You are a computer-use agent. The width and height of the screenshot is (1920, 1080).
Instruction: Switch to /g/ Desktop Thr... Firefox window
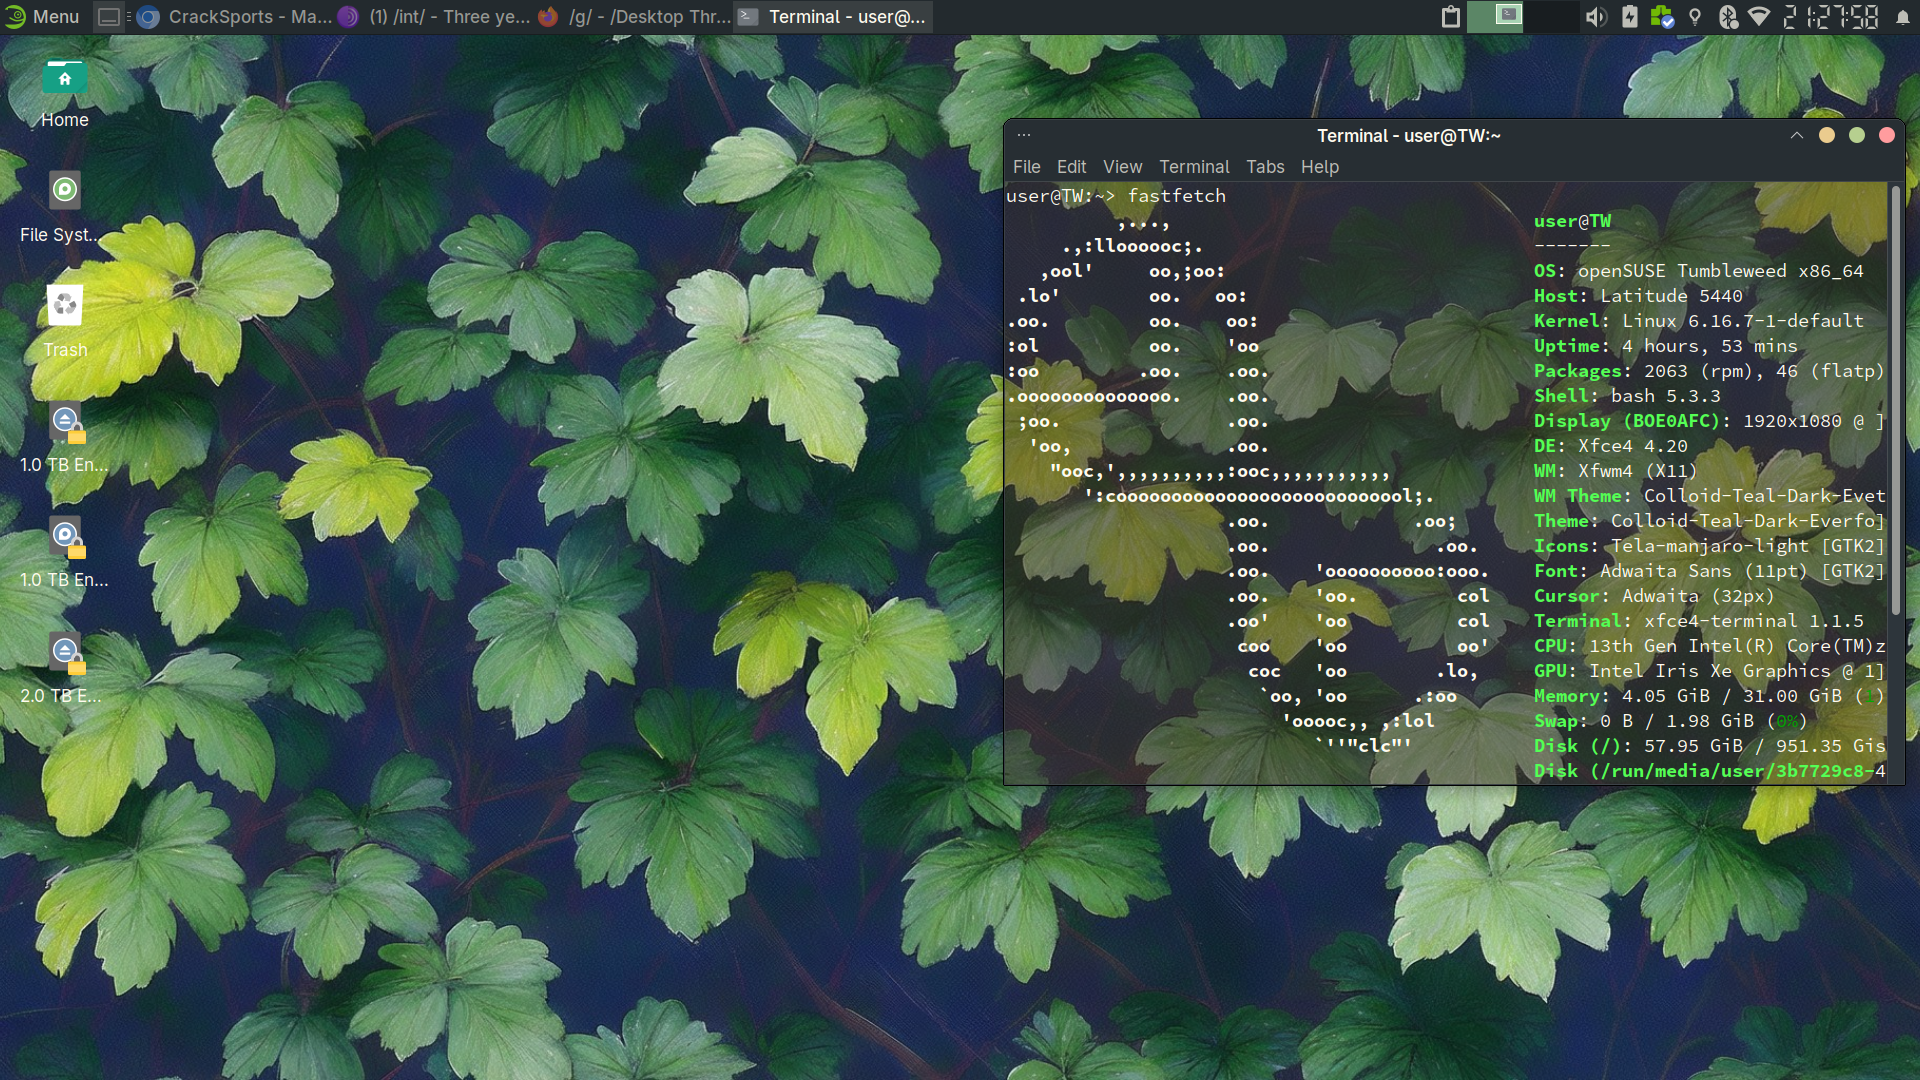pyautogui.click(x=634, y=17)
